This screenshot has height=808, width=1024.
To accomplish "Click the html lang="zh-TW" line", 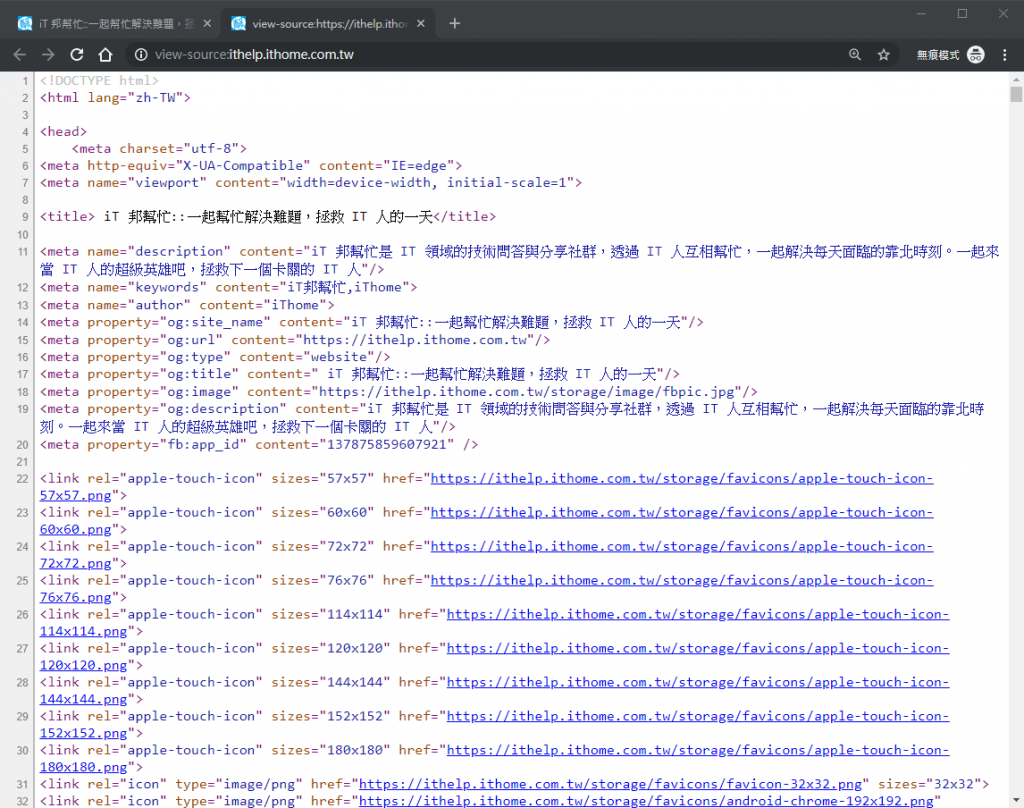I will [x=116, y=98].
